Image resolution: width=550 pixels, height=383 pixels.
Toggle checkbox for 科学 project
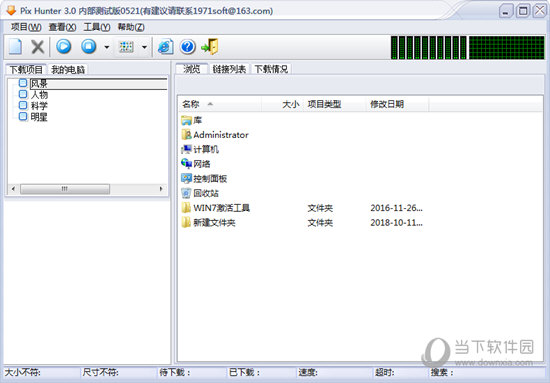tap(23, 105)
